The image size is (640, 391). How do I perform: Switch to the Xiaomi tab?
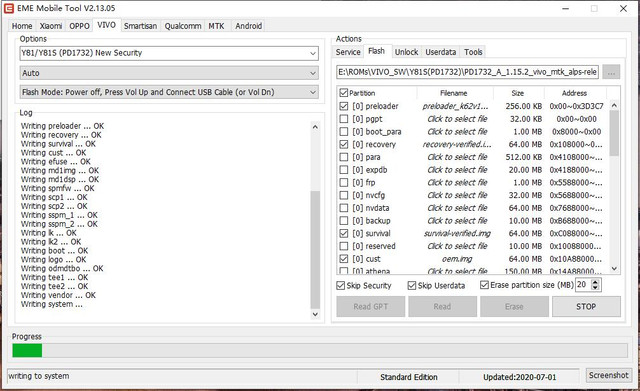coord(51,26)
